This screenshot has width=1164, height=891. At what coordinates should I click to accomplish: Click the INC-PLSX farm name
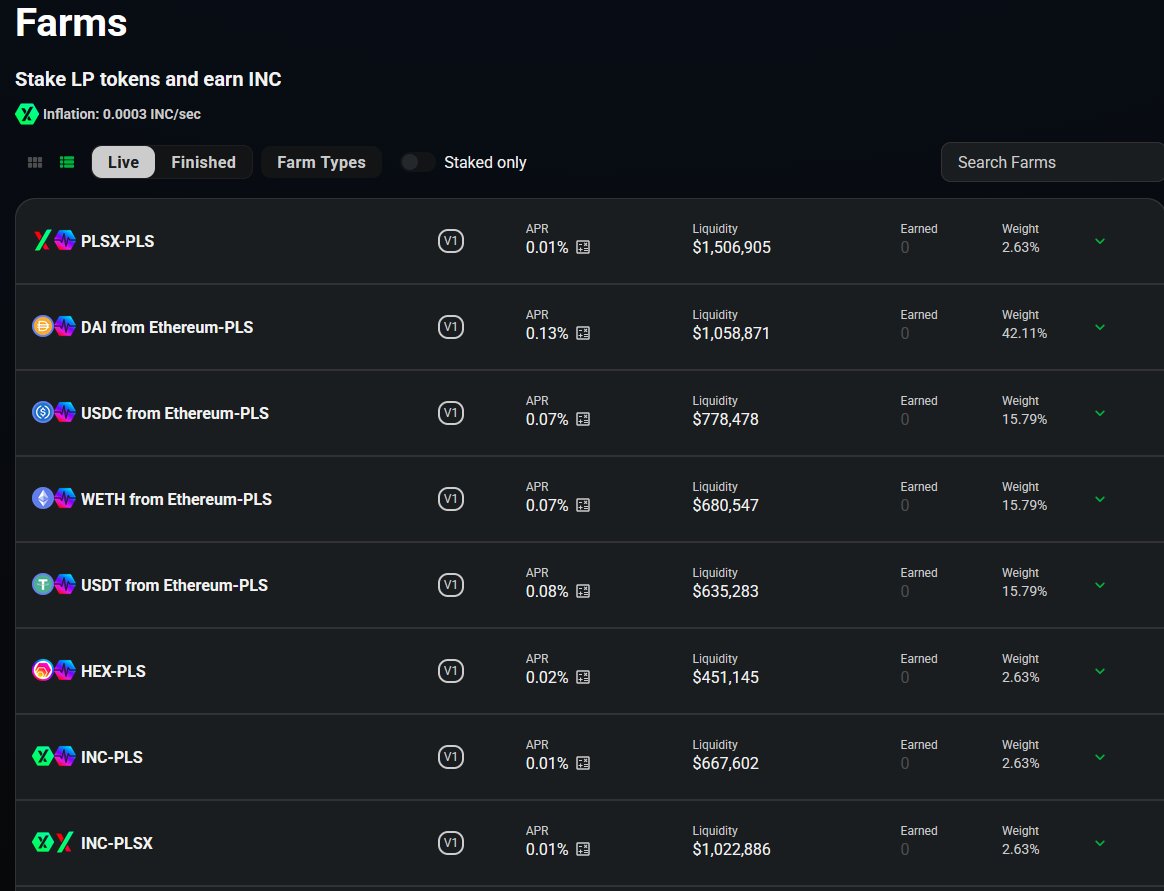tap(117, 843)
